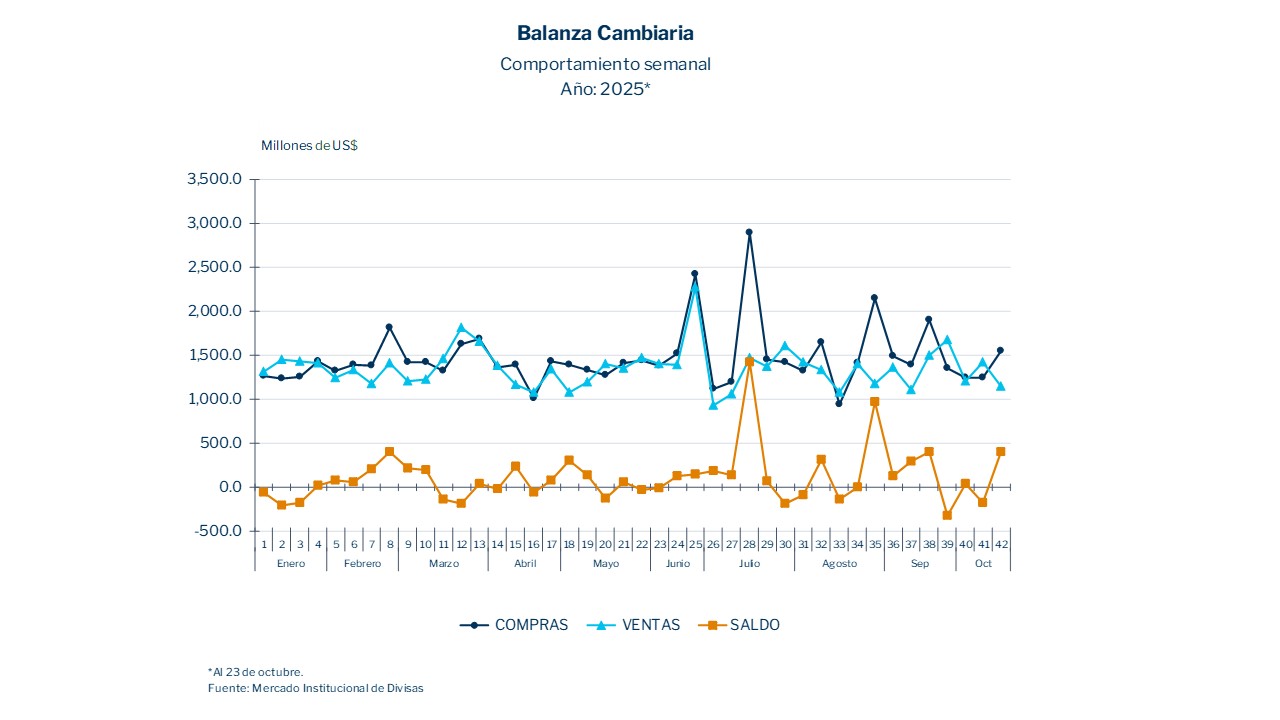Screen dimensions: 1280x720
Task: Click the COMPRAS legend circle marker
Action: [474, 625]
